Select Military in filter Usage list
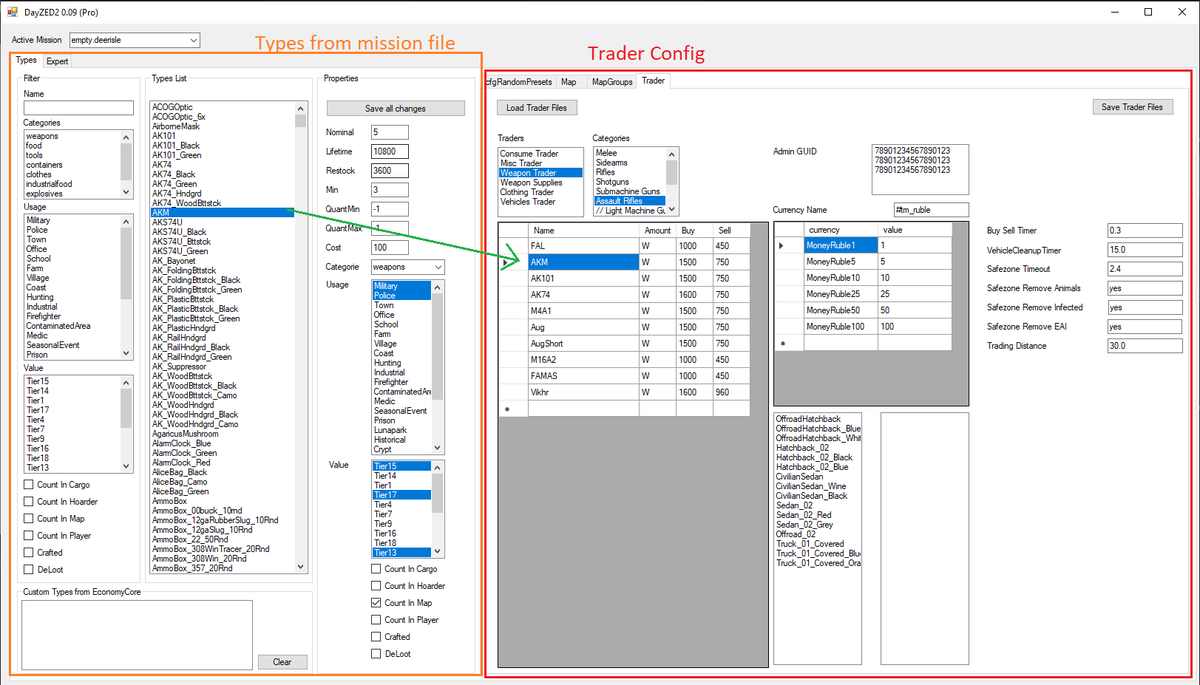 (38, 221)
